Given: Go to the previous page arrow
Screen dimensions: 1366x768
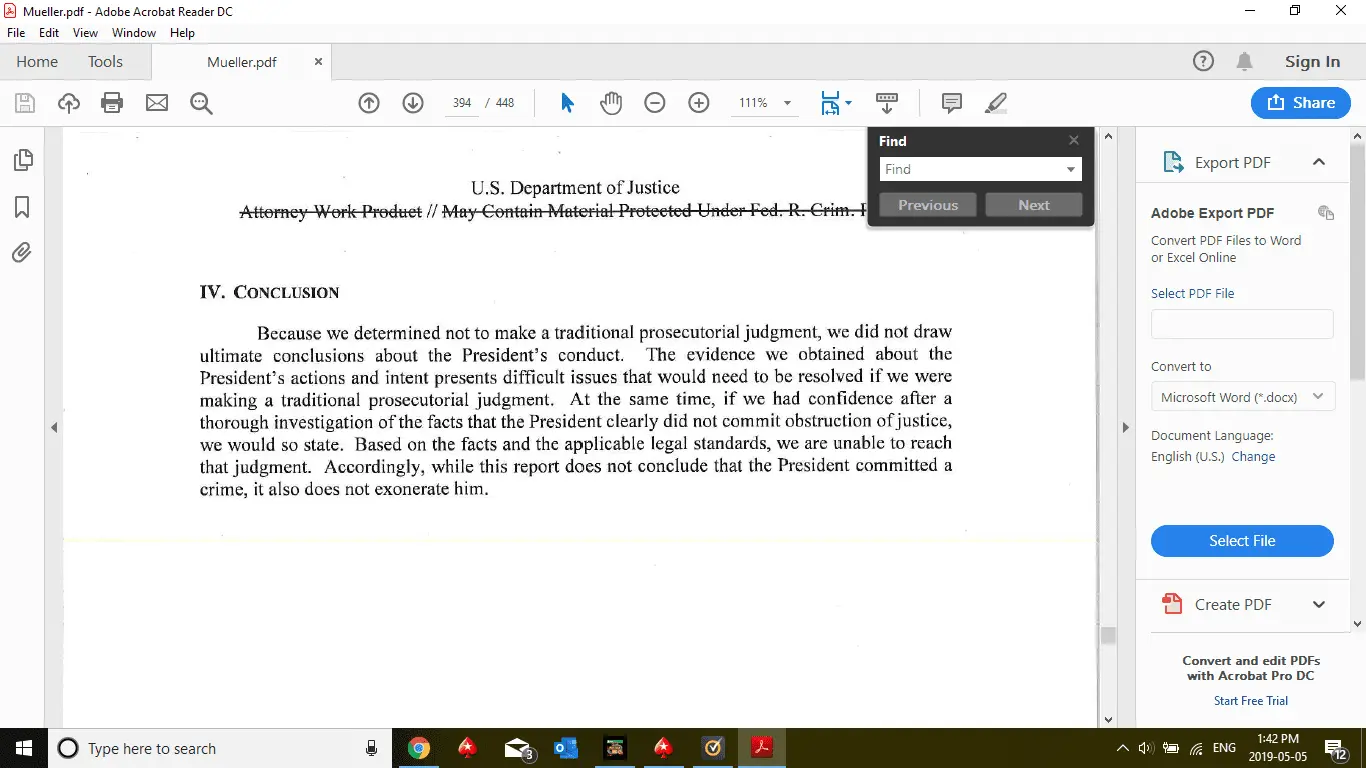Looking at the screenshot, I should pos(369,103).
